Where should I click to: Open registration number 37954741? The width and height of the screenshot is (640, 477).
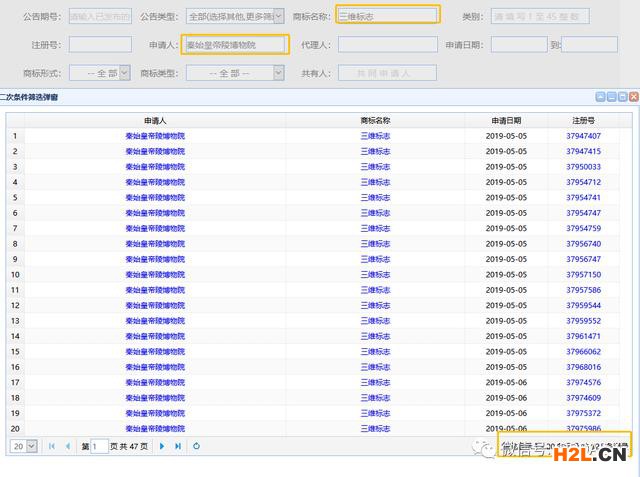click(583, 197)
